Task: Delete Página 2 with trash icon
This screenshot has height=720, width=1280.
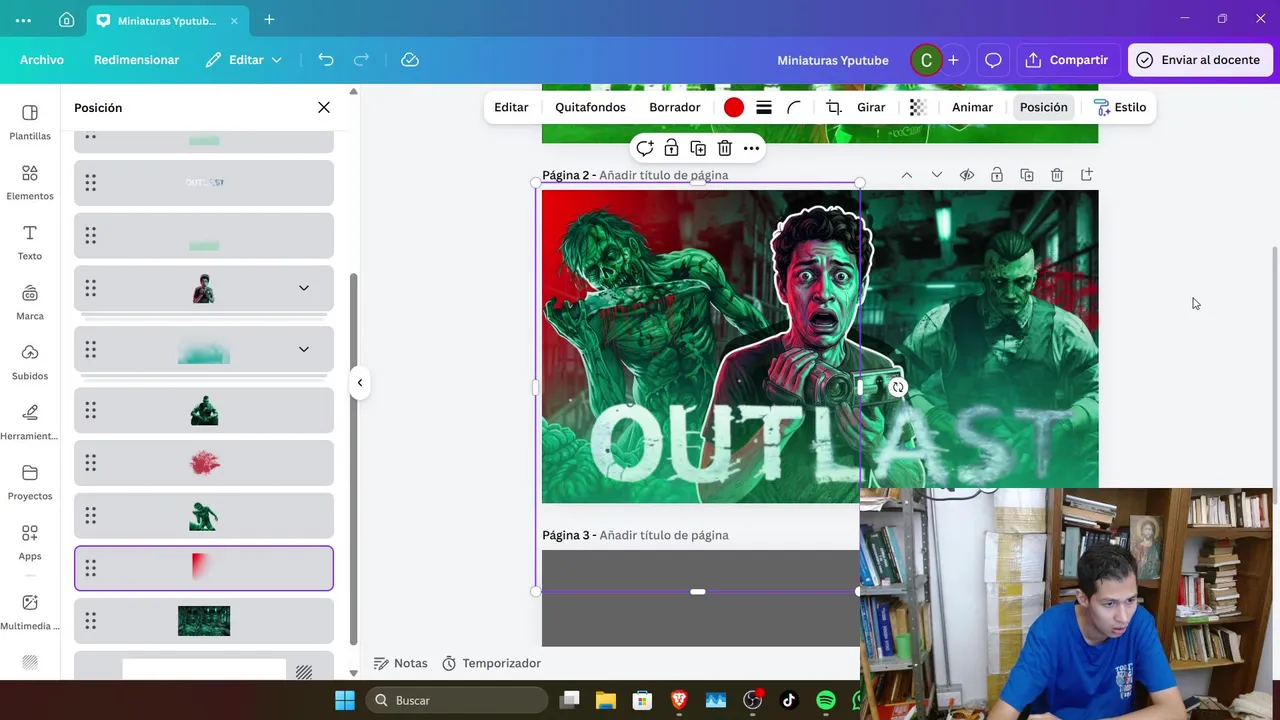Action: (x=1057, y=175)
